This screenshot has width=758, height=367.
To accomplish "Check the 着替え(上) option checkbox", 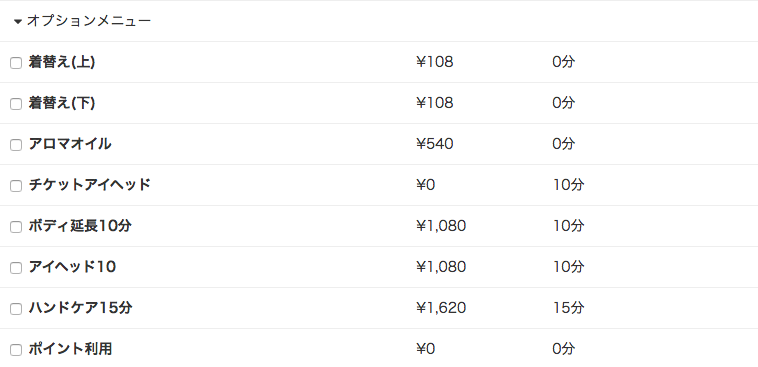I will [16, 63].
